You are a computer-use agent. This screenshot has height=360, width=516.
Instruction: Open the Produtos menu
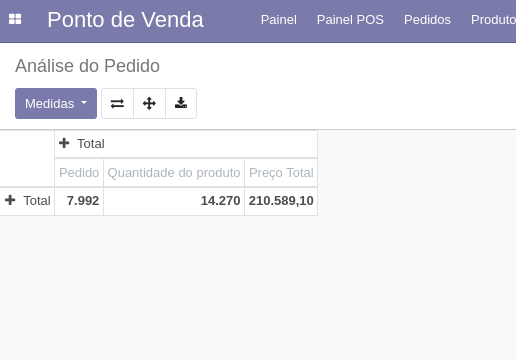tap(493, 20)
